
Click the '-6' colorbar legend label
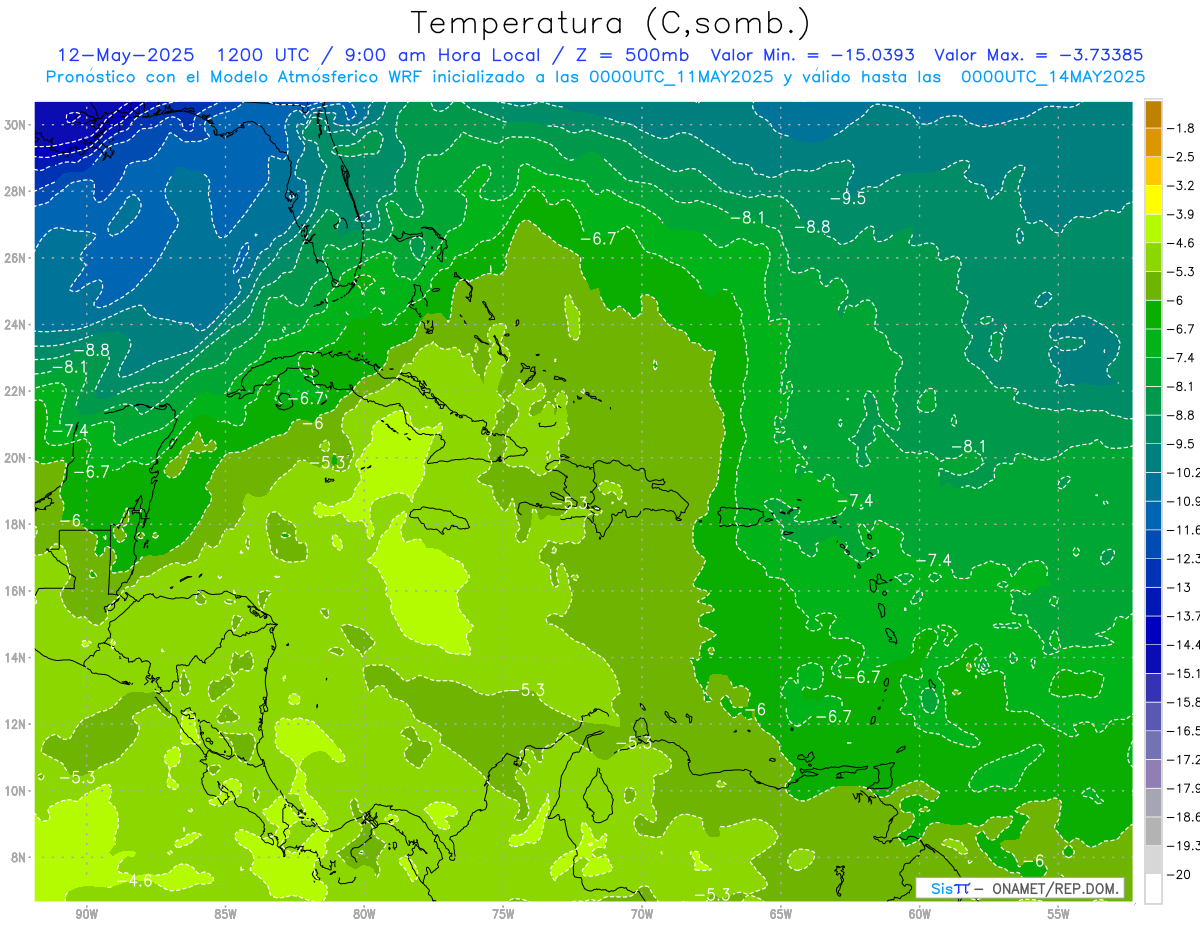click(x=1177, y=300)
